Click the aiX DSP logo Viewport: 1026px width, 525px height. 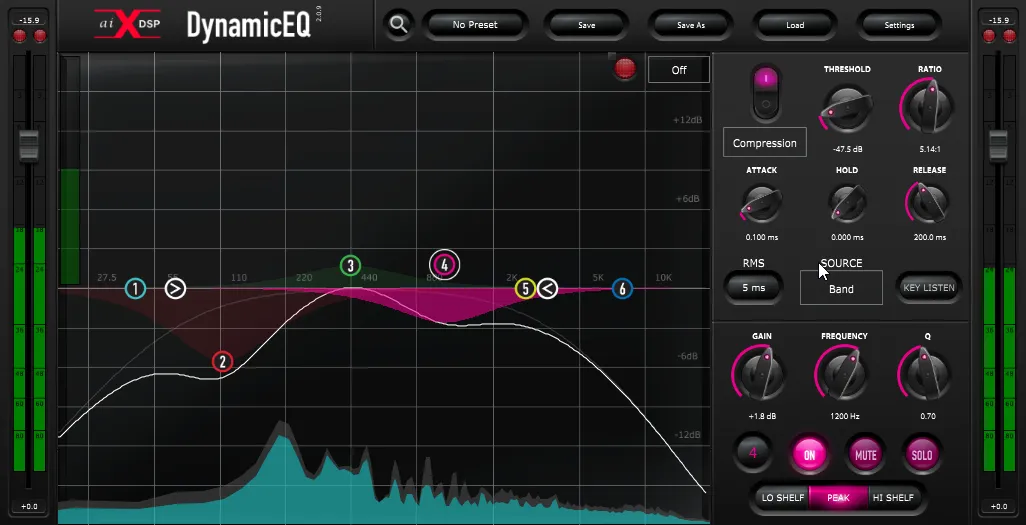128,24
